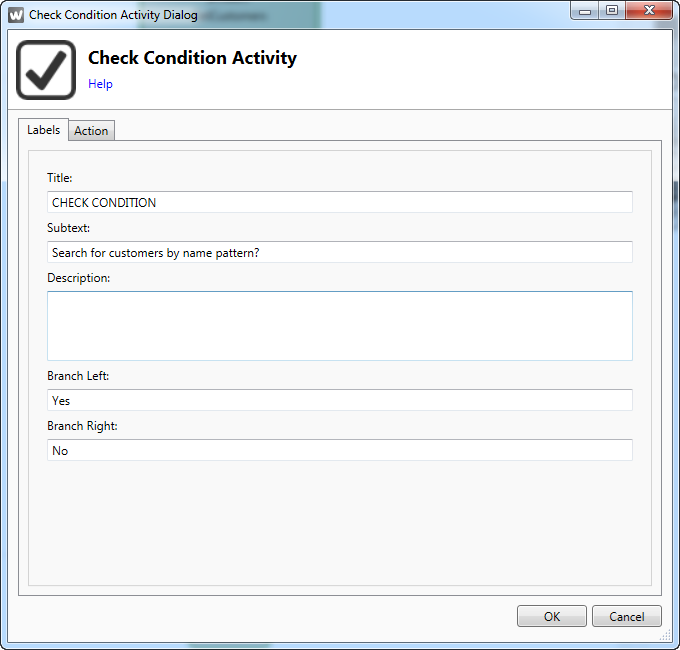Focus the empty Description text area

click(x=340, y=326)
